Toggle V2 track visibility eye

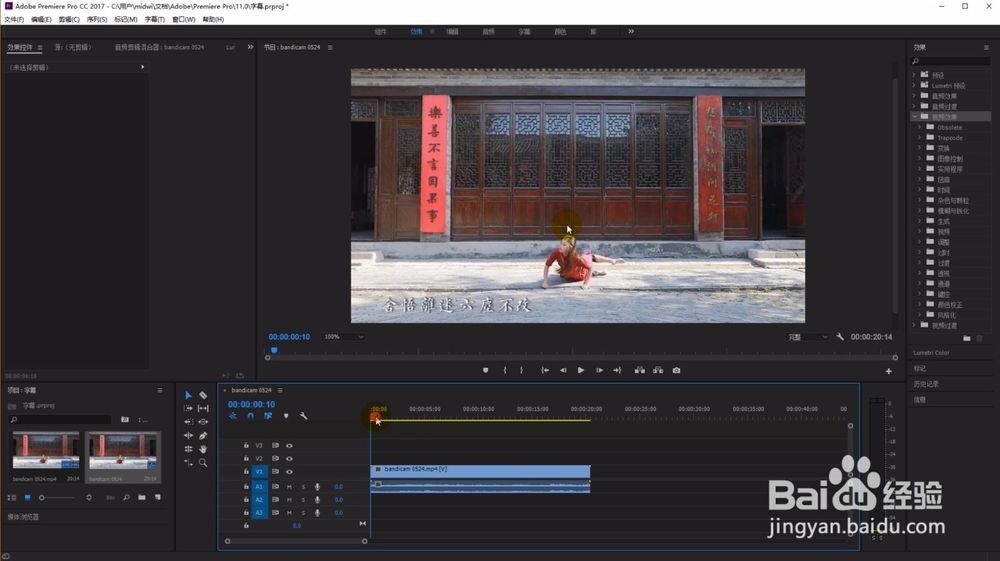point(289,458)
